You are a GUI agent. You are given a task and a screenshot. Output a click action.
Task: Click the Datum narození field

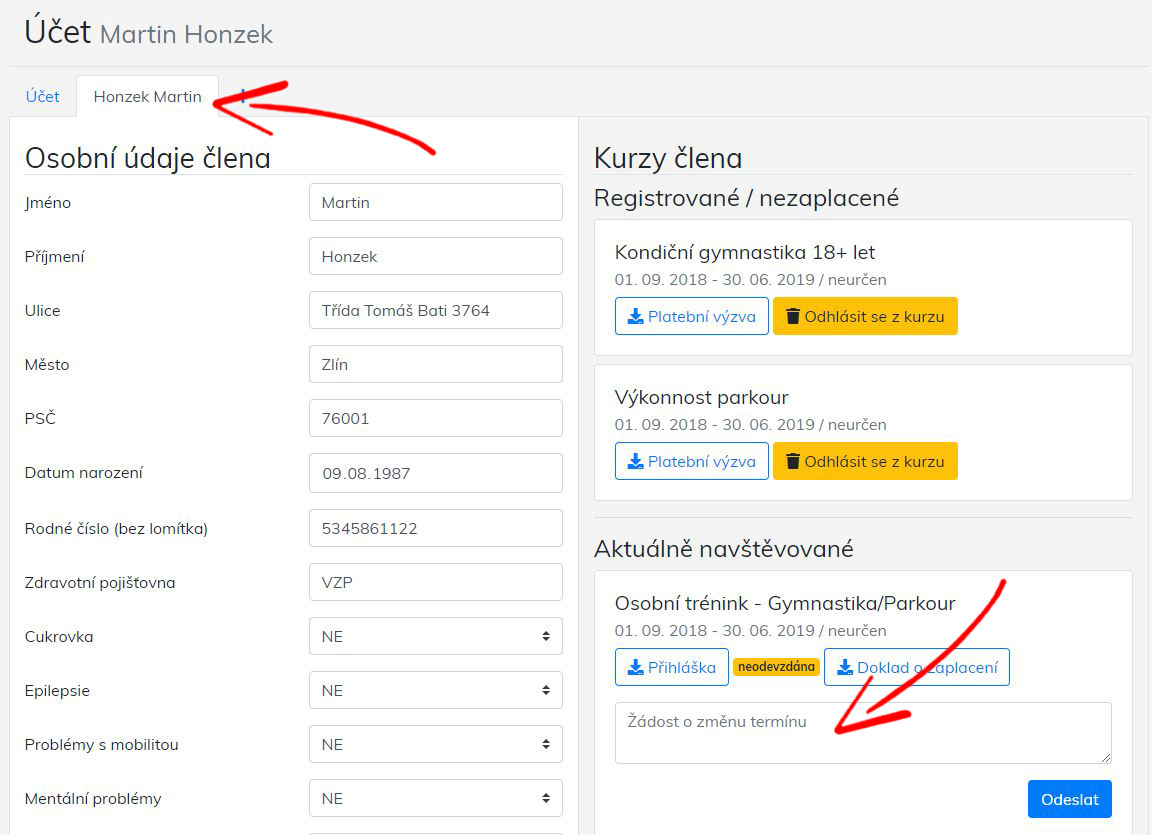[435, 473]
